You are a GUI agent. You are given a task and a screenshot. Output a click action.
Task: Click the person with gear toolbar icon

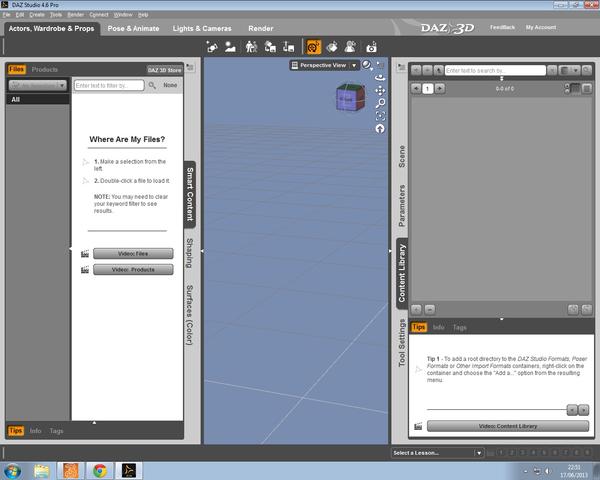tap(350, 47)
